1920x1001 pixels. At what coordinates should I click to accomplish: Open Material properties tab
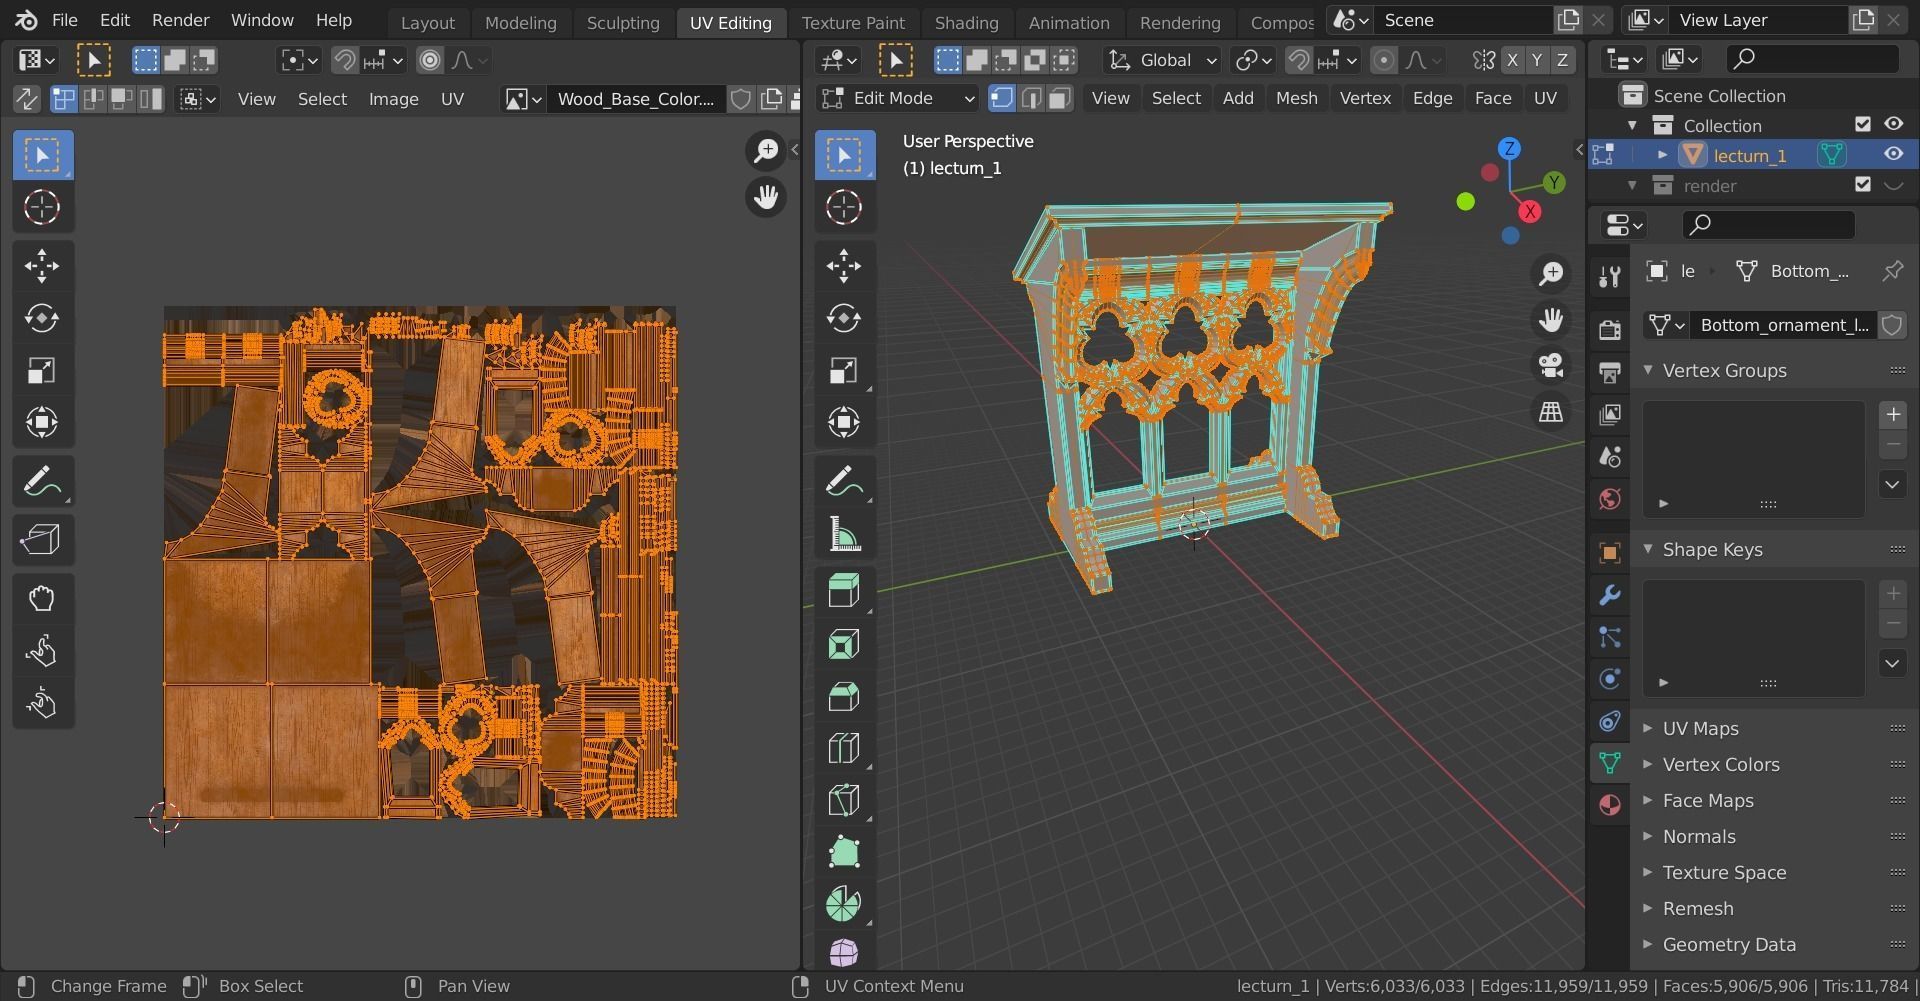point(1609,805)
